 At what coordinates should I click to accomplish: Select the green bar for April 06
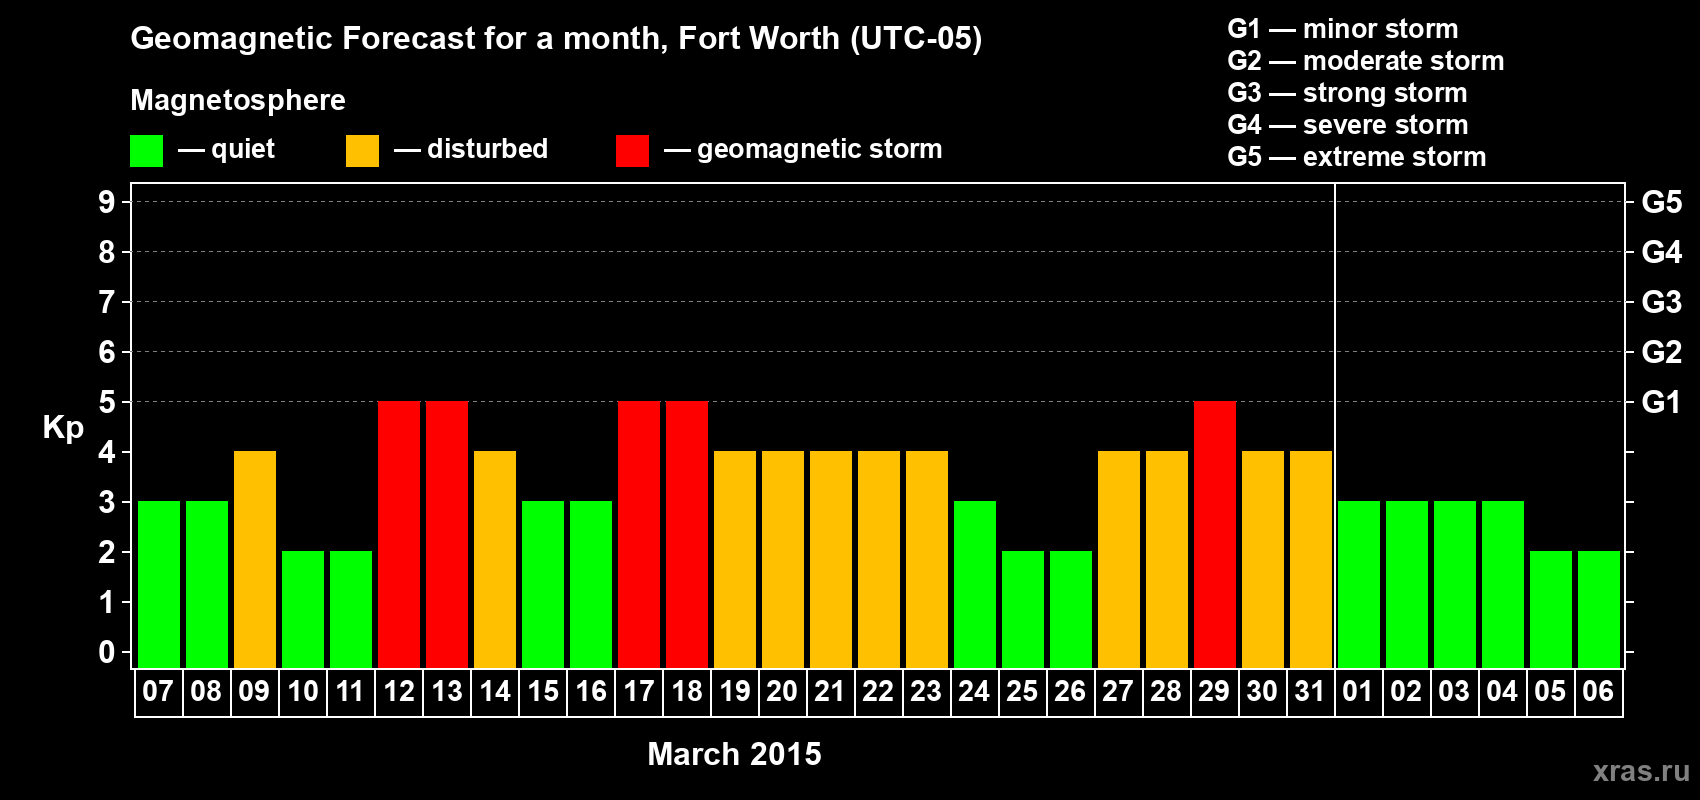click(x=1599, y=609)
